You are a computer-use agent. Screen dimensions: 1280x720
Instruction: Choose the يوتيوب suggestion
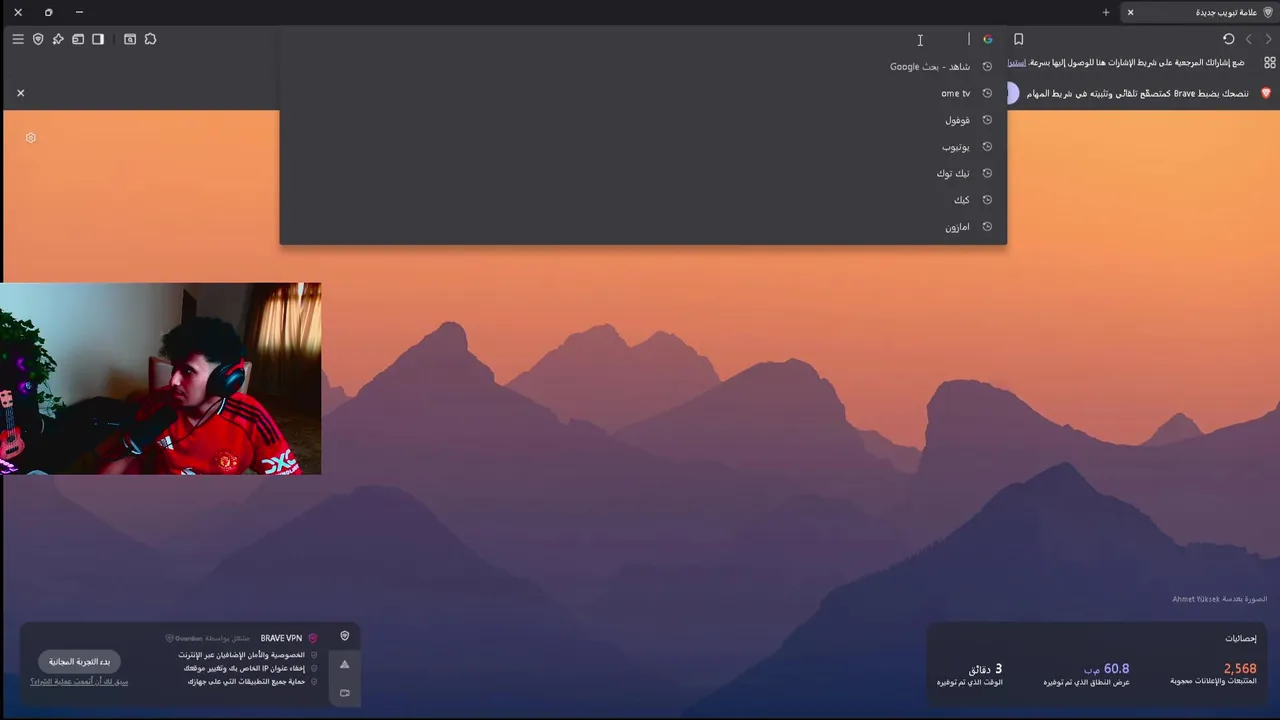point(643,146)
